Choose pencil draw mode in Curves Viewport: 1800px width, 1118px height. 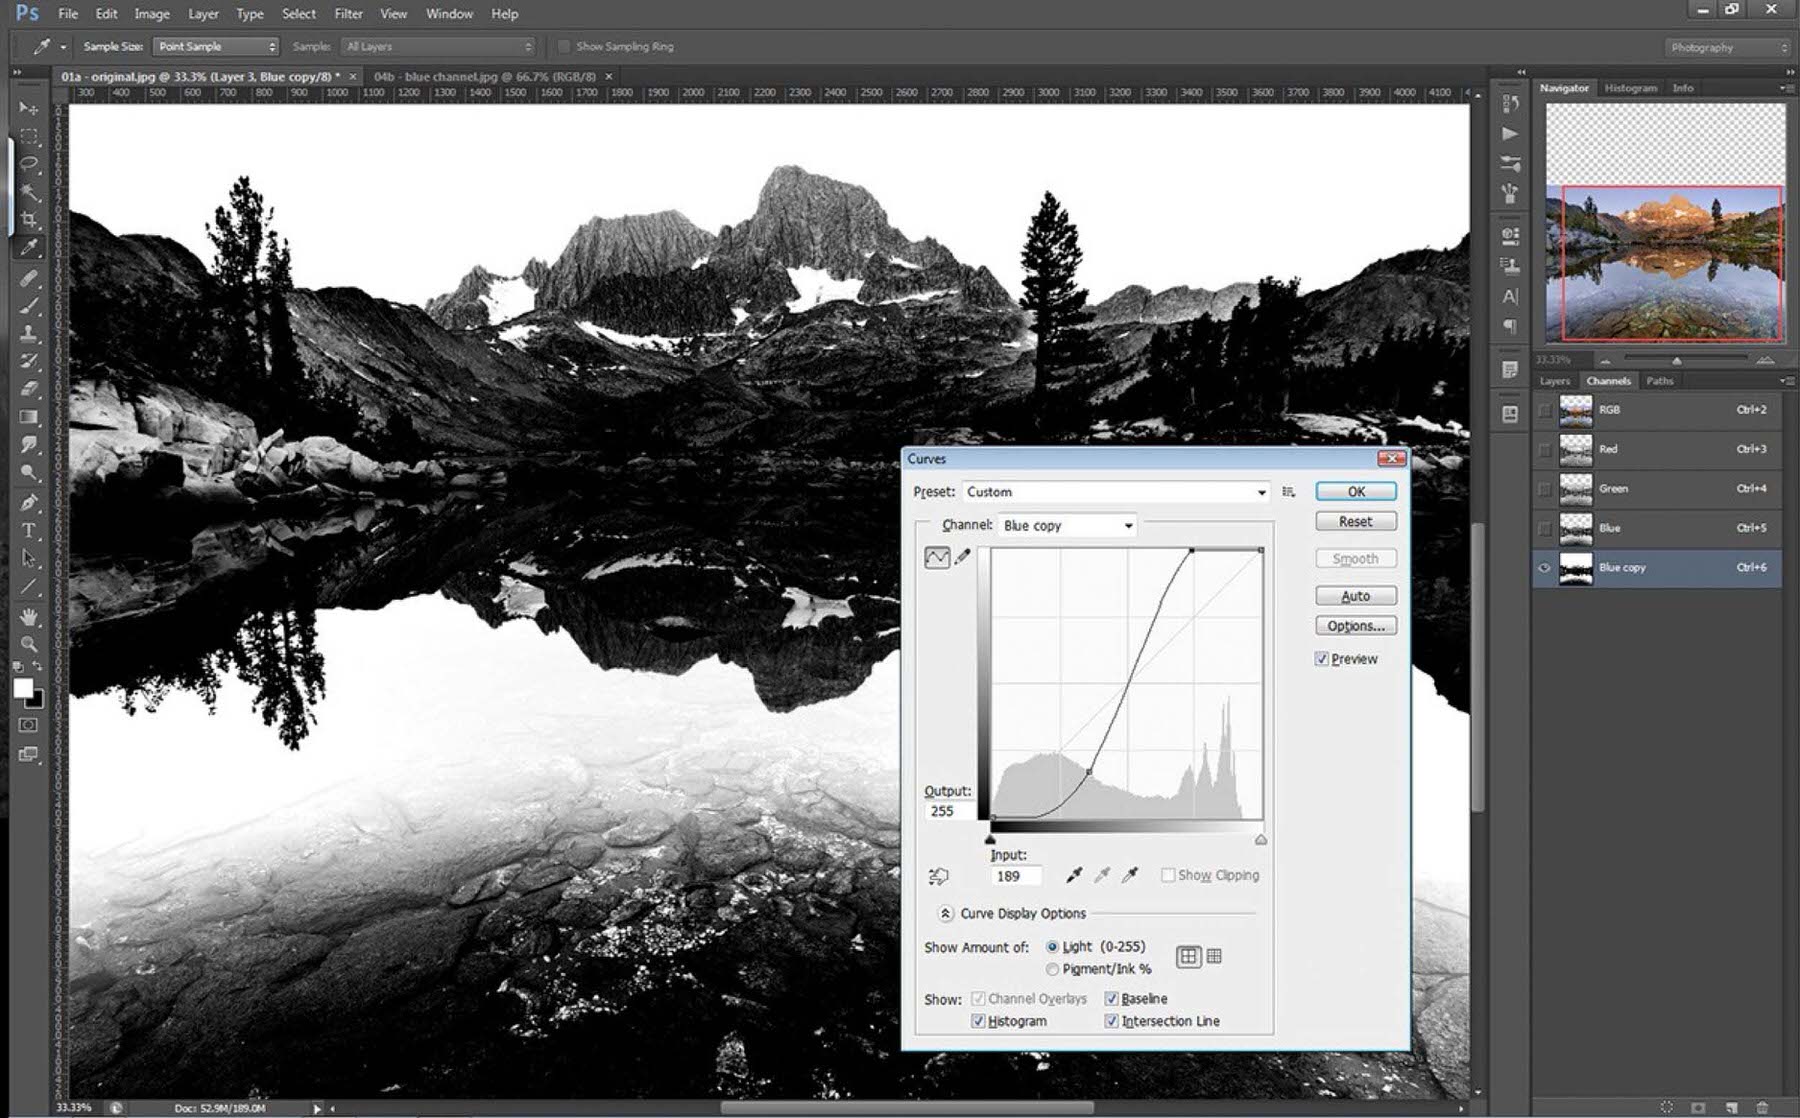point(962,557)
